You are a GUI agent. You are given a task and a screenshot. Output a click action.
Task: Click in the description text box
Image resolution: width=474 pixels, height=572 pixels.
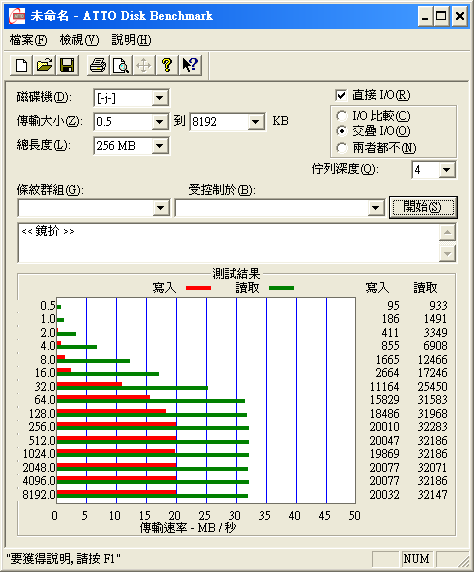tap(228, 243)
